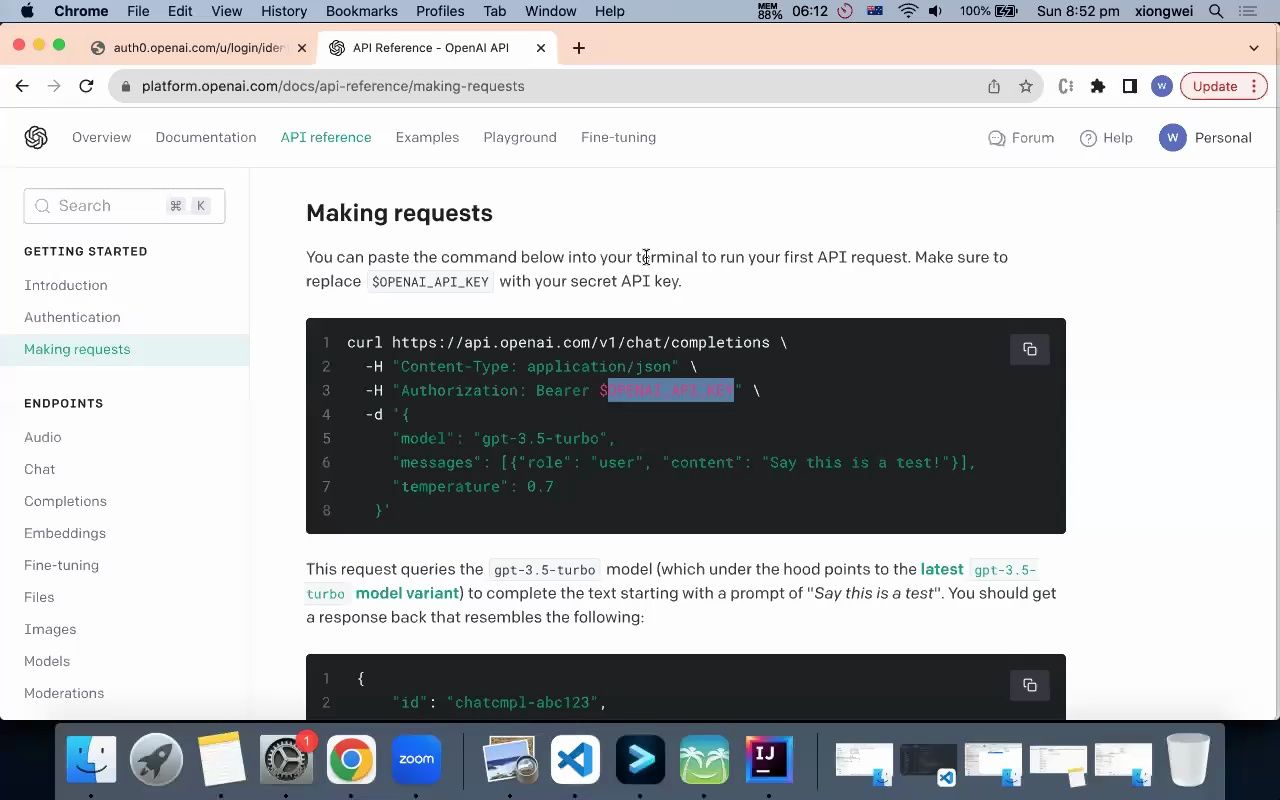Open Spotlight search in menu bar
This screenshot has width=1280, height=800.
pyautogui.click(x=1216, y=11)
